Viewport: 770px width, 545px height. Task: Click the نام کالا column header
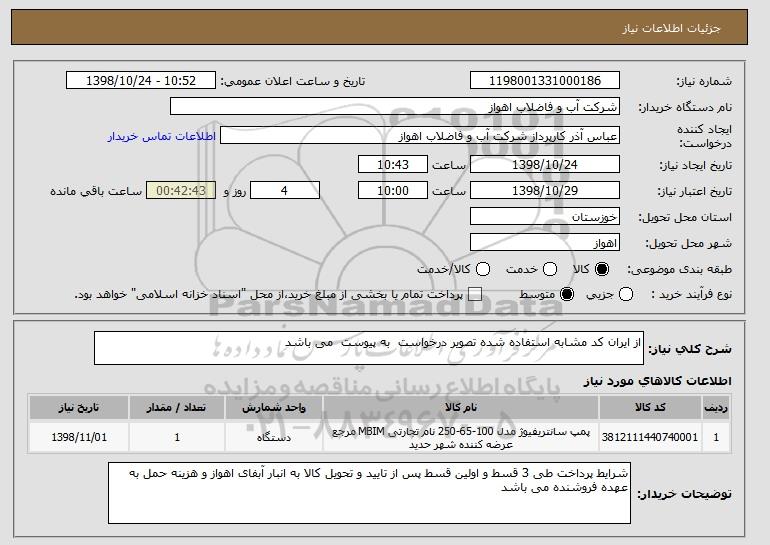(x=459, y=408)
